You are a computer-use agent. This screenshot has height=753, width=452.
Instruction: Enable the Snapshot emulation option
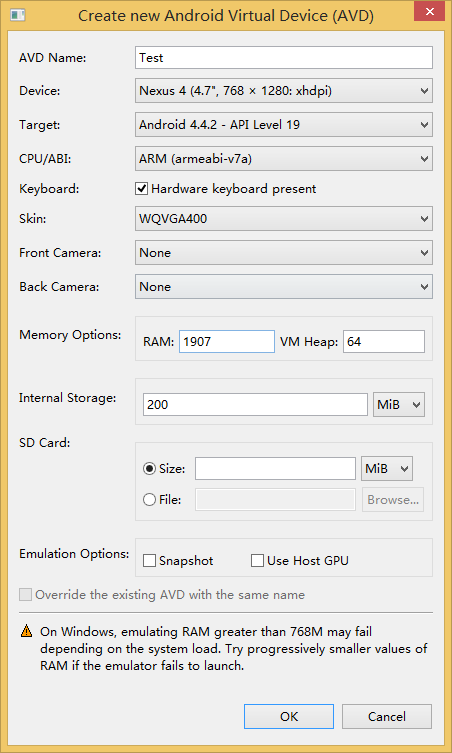tap(149, 560)
